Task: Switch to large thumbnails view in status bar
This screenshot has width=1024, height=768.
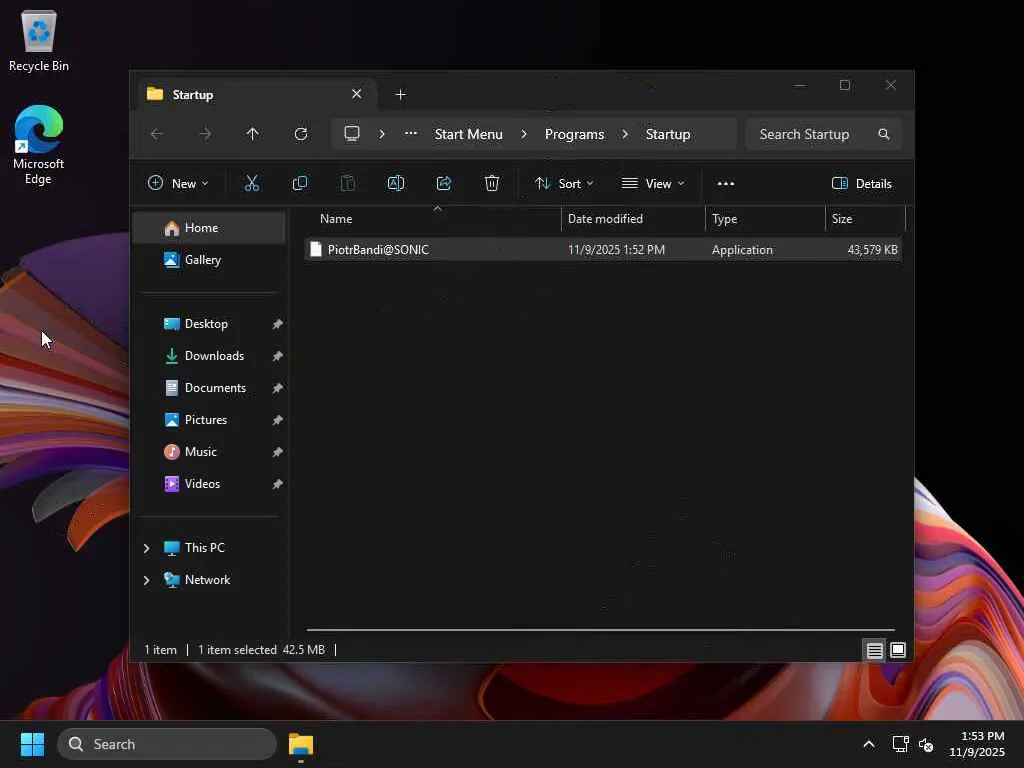Action: click(x=898, y=650)
